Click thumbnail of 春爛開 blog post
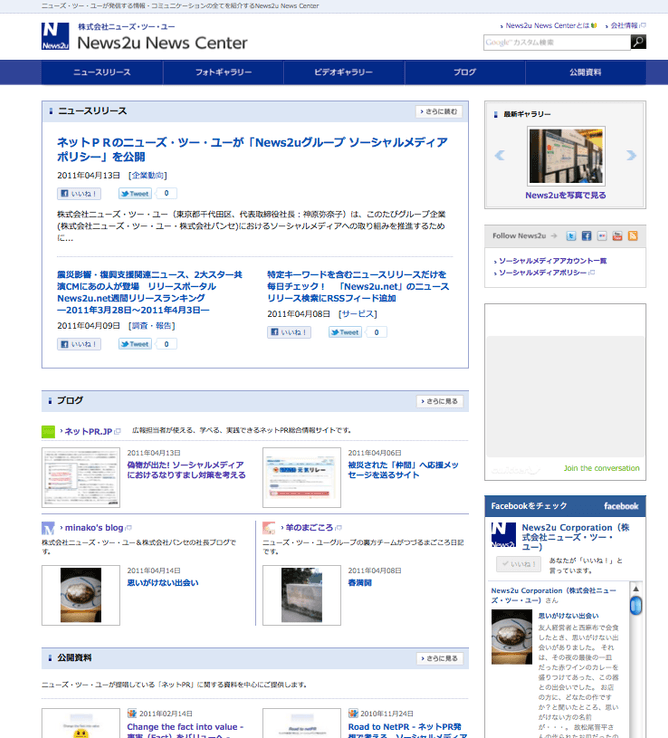Viewport: 668px width, 738px height. point(302,595)
